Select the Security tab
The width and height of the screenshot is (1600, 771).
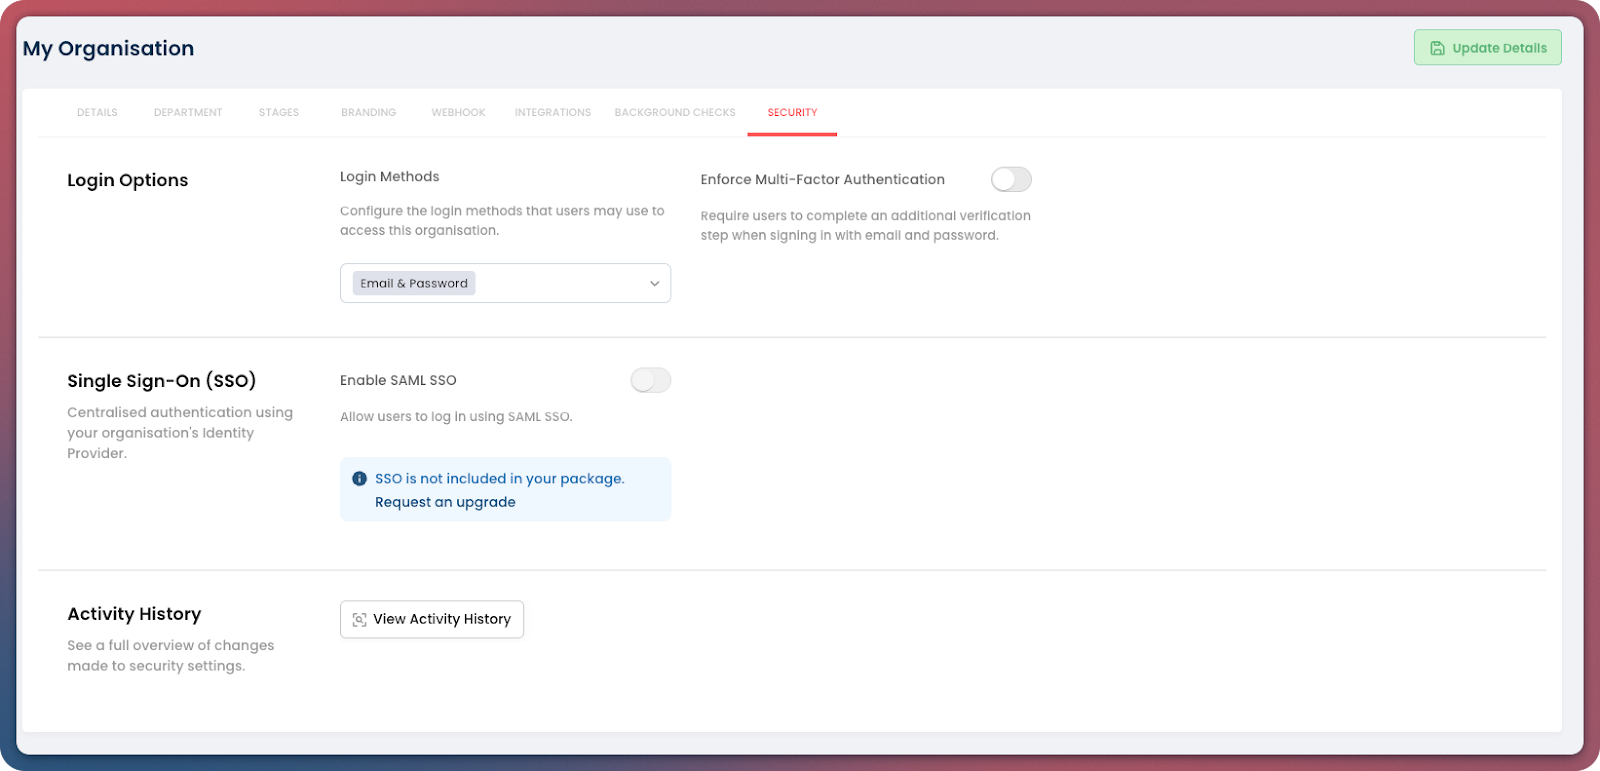[x=792, y=113]
